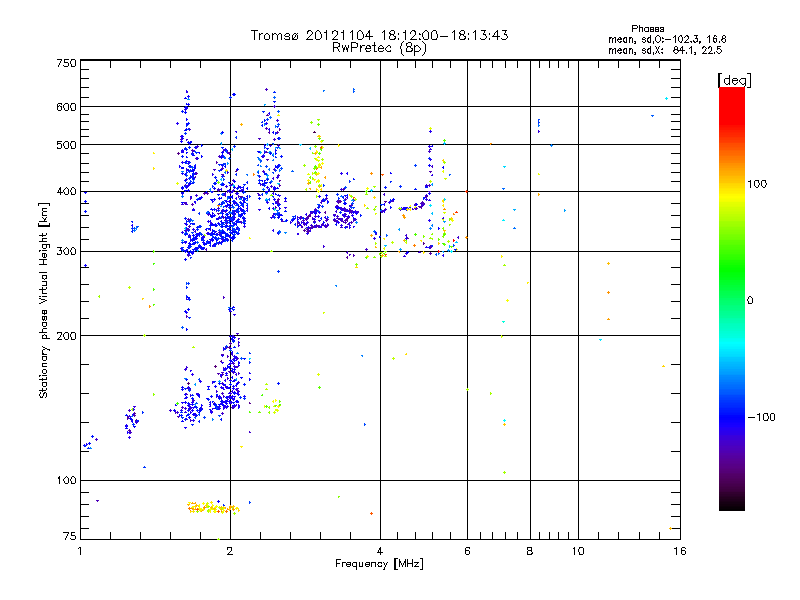Click the height axis tick label '300'
This screenshot has height=600, width=800.
(66, 251)
